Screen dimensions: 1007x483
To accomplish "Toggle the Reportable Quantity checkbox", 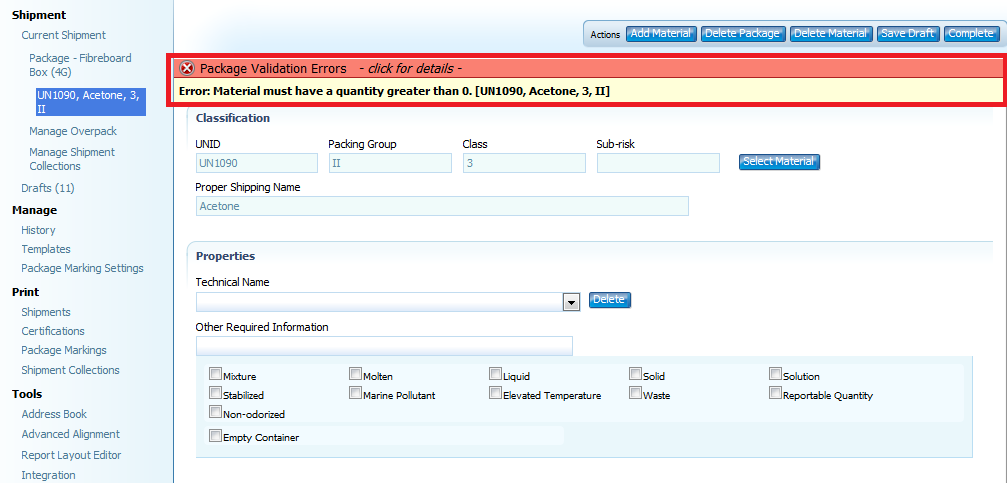I will [775, 394].
